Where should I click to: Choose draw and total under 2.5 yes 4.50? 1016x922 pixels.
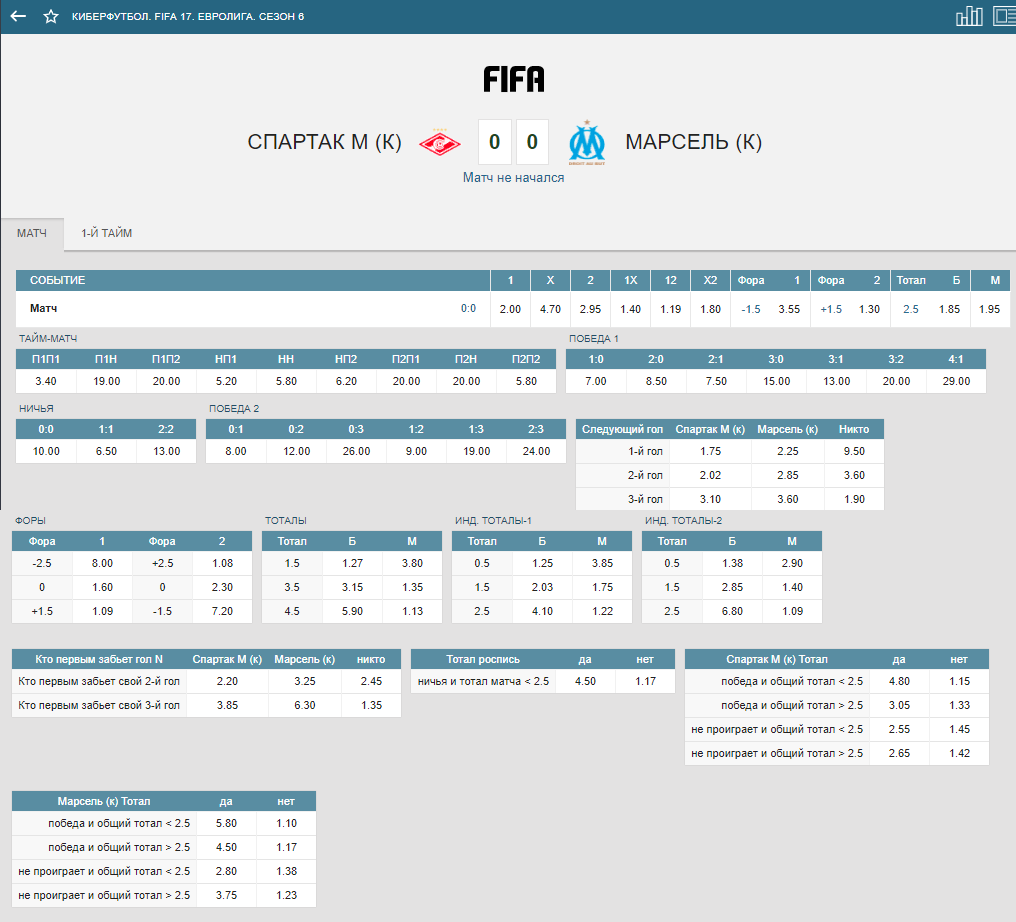point(585,681)
